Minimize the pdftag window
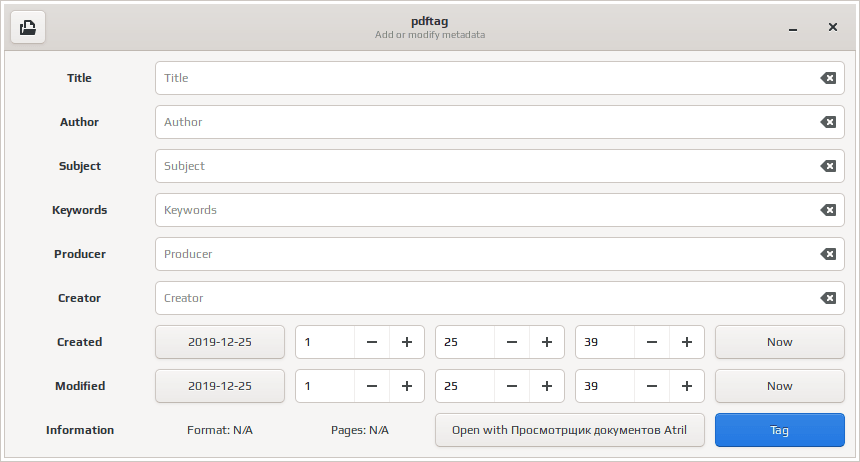Image resolution: width=860 pixels, height=462 pixels. click(793, 27)
